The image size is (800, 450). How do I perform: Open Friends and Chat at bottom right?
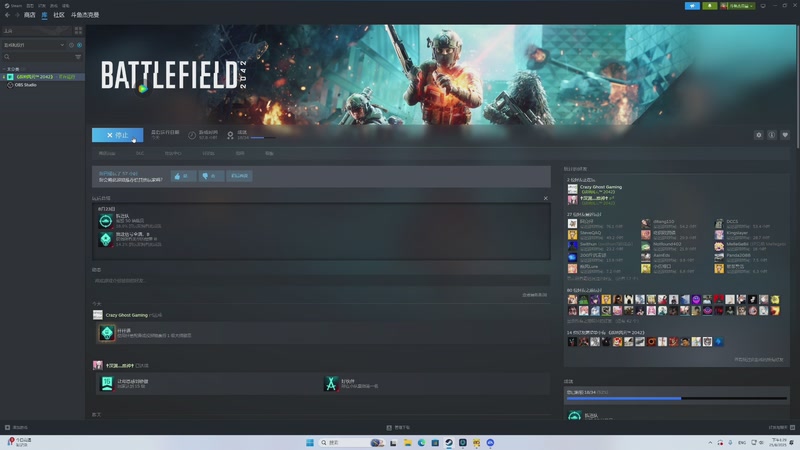[782, 428]
